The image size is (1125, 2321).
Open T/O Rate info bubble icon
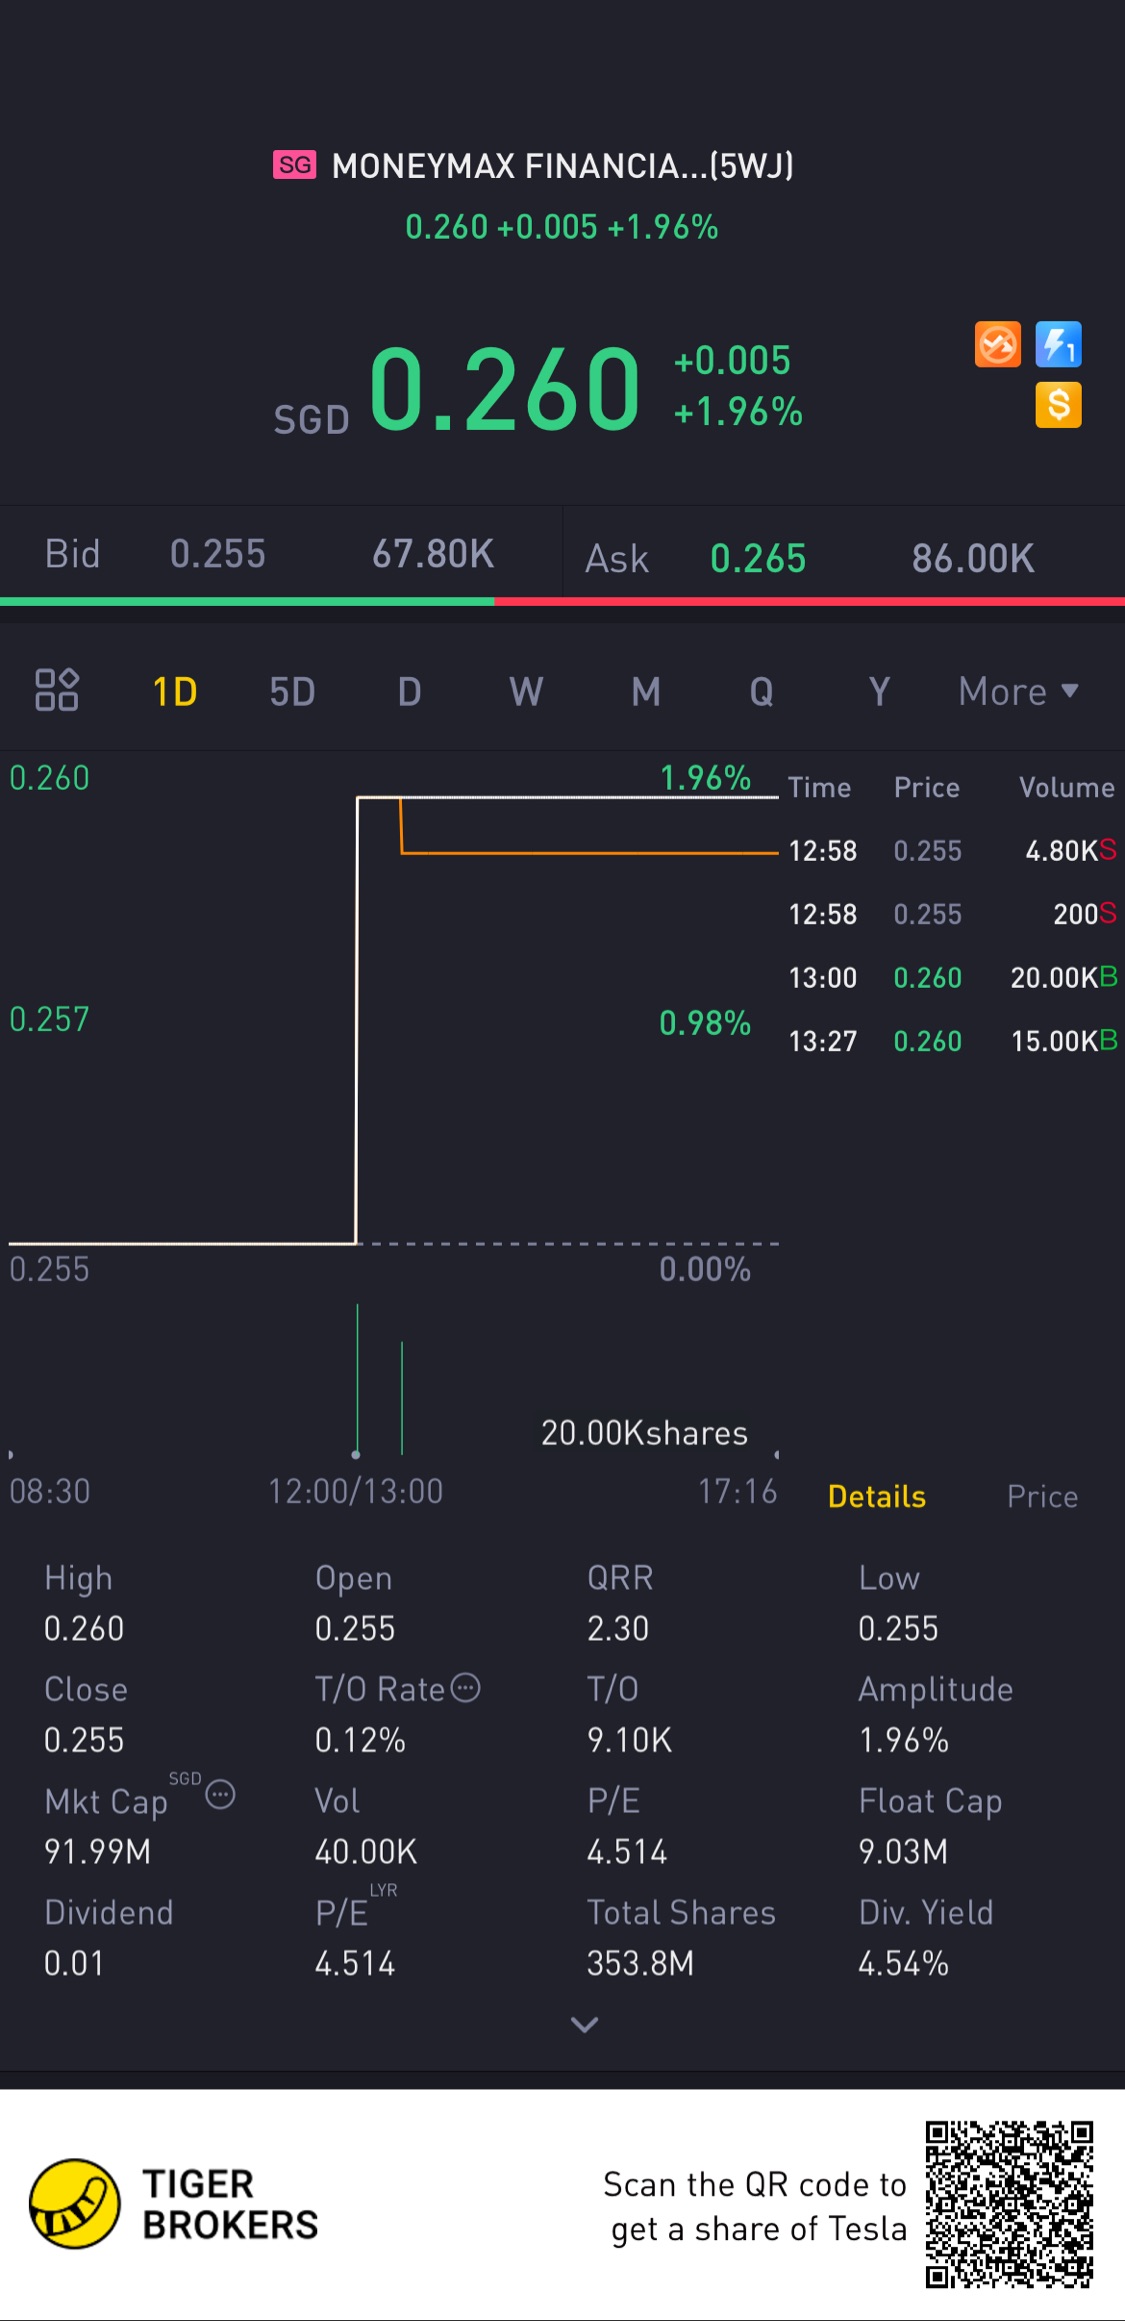coord(466,1688)
